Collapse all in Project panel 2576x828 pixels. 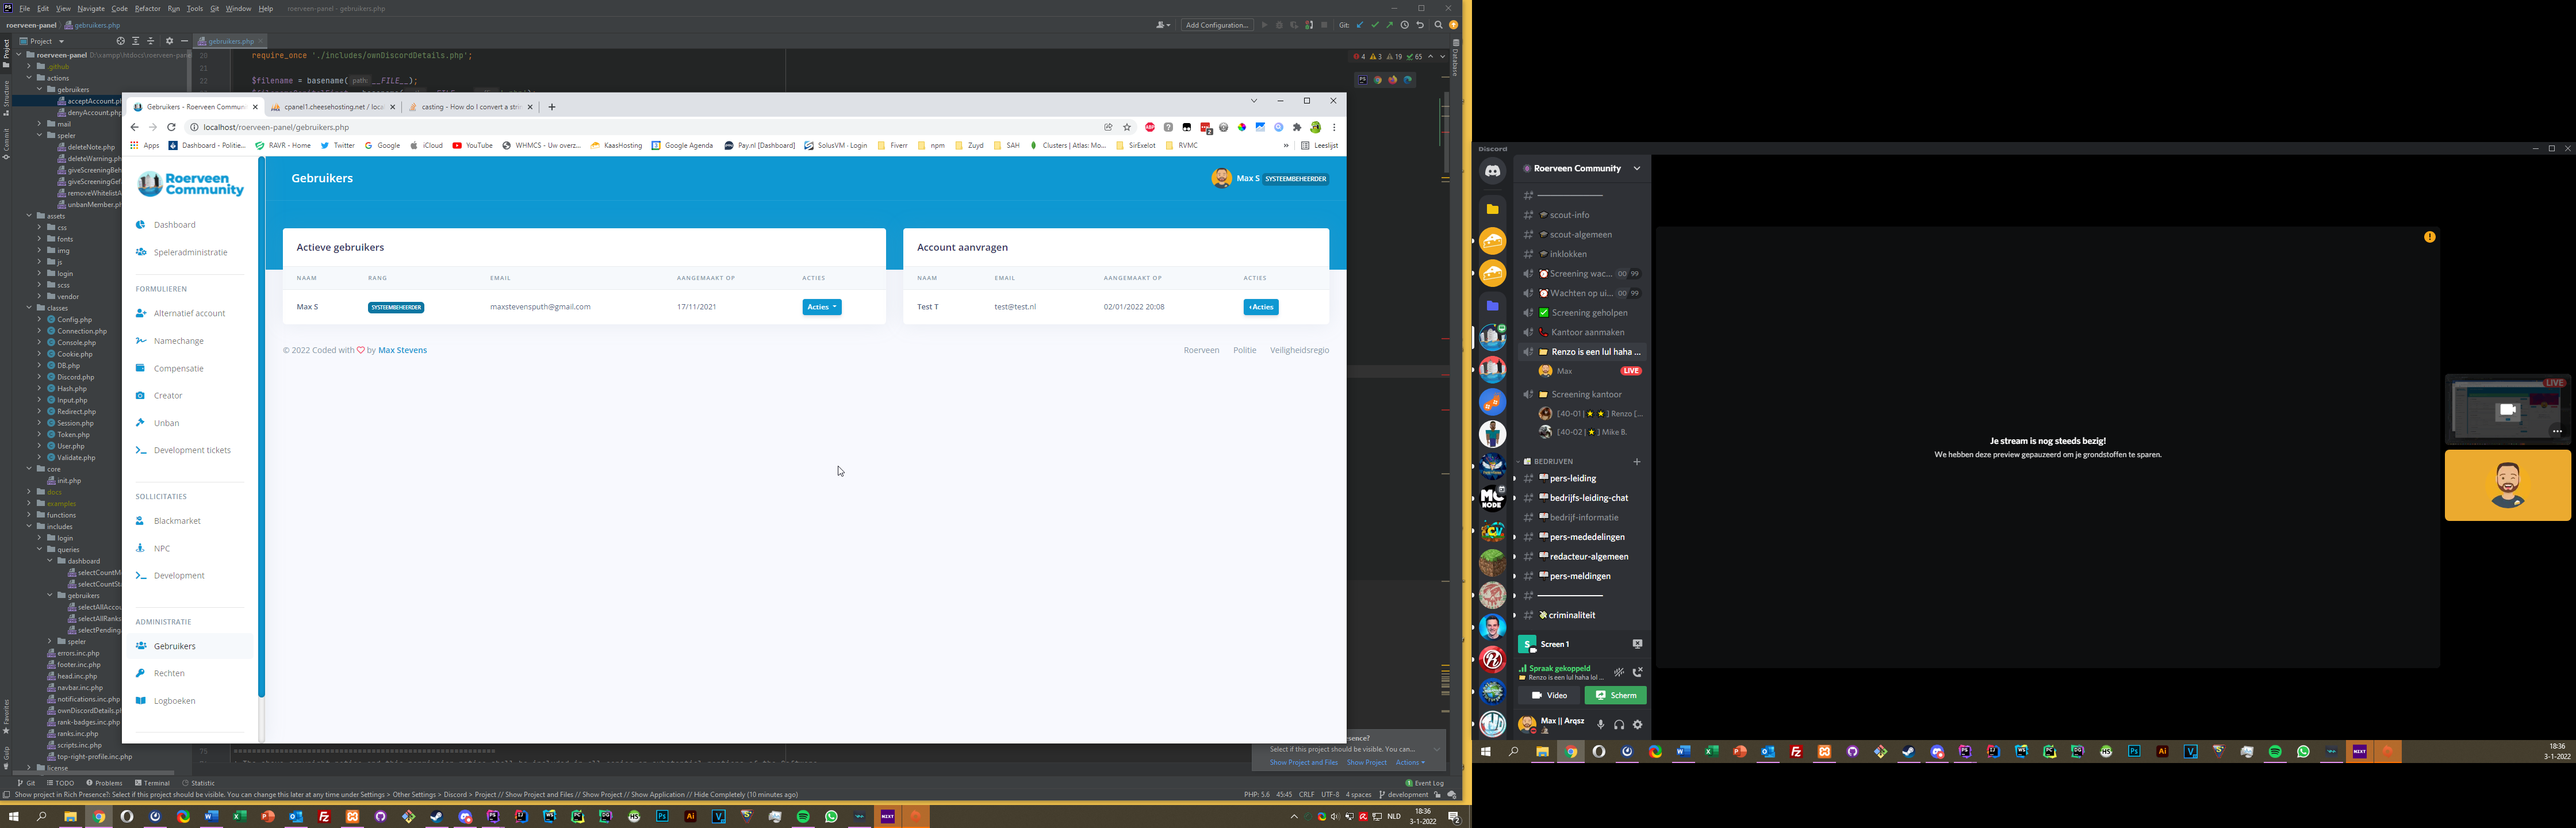point(151,41)
